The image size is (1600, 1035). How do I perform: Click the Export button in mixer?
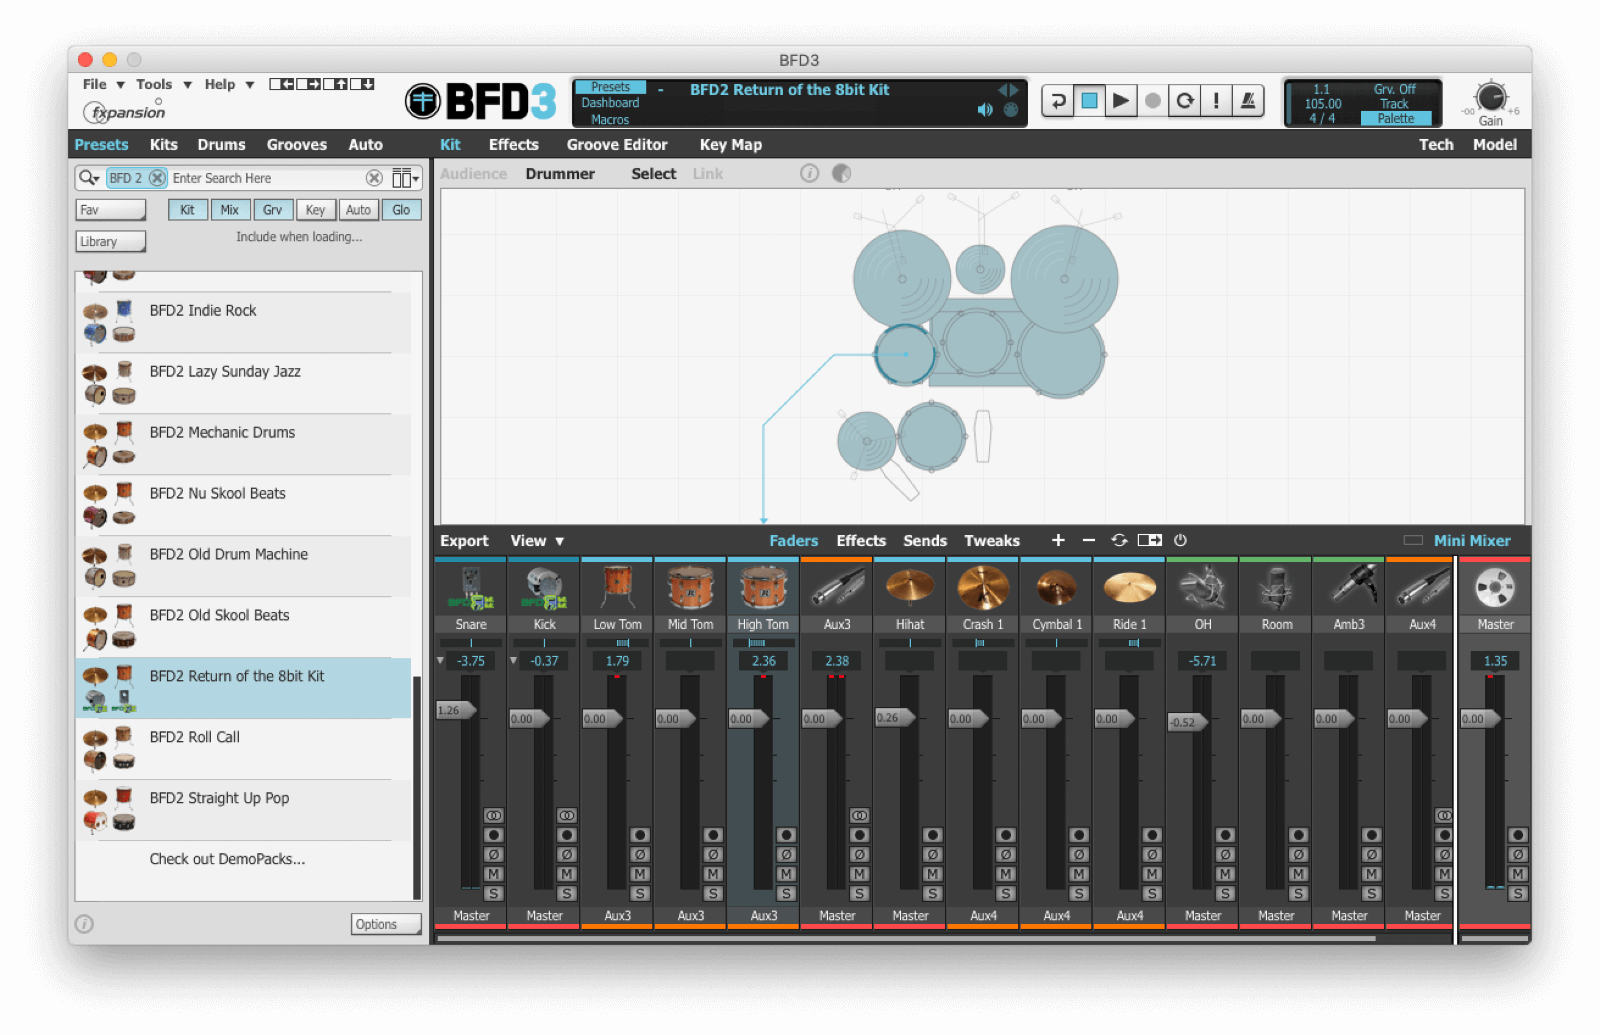click(x=464, y=541)
